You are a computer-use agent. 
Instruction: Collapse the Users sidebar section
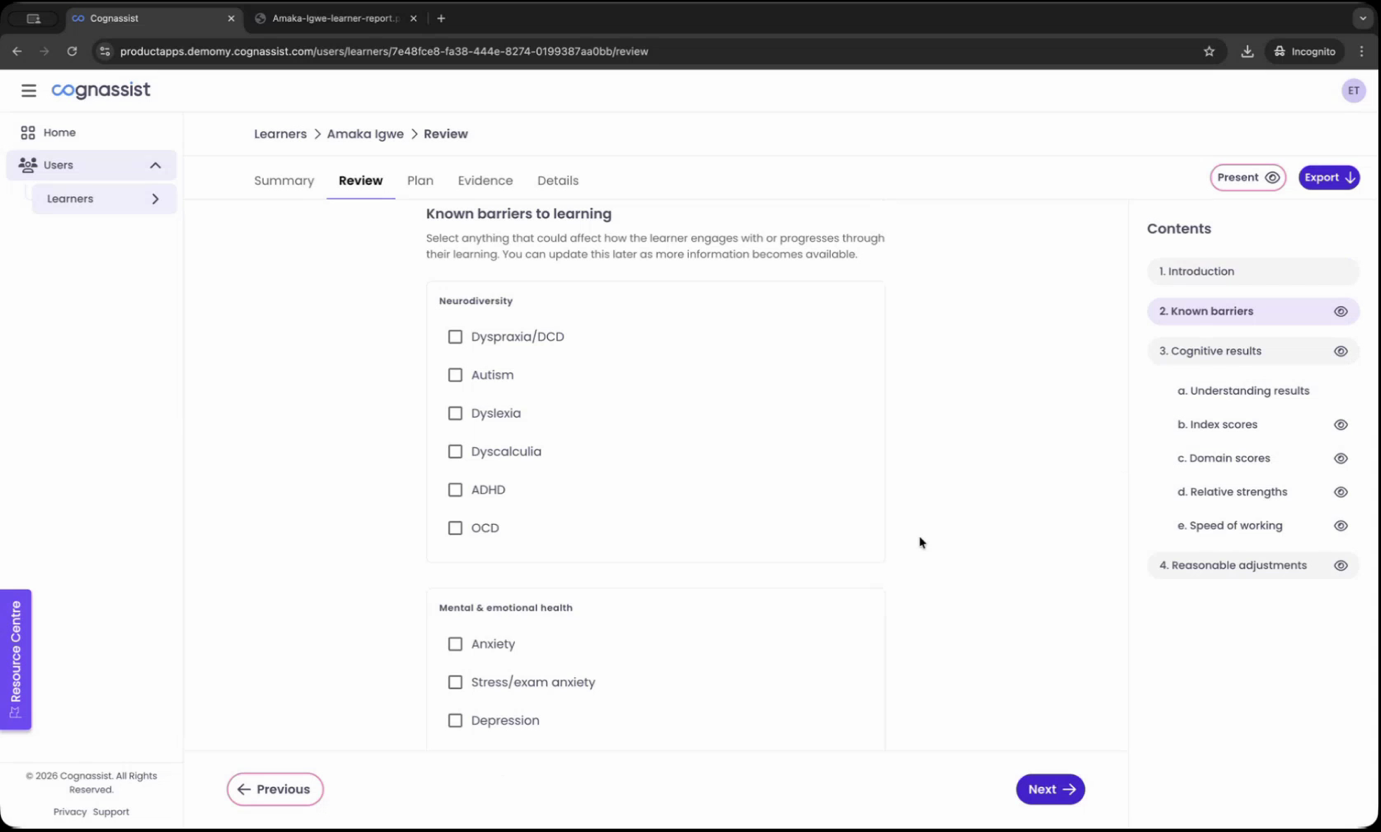tap(155, 165)
